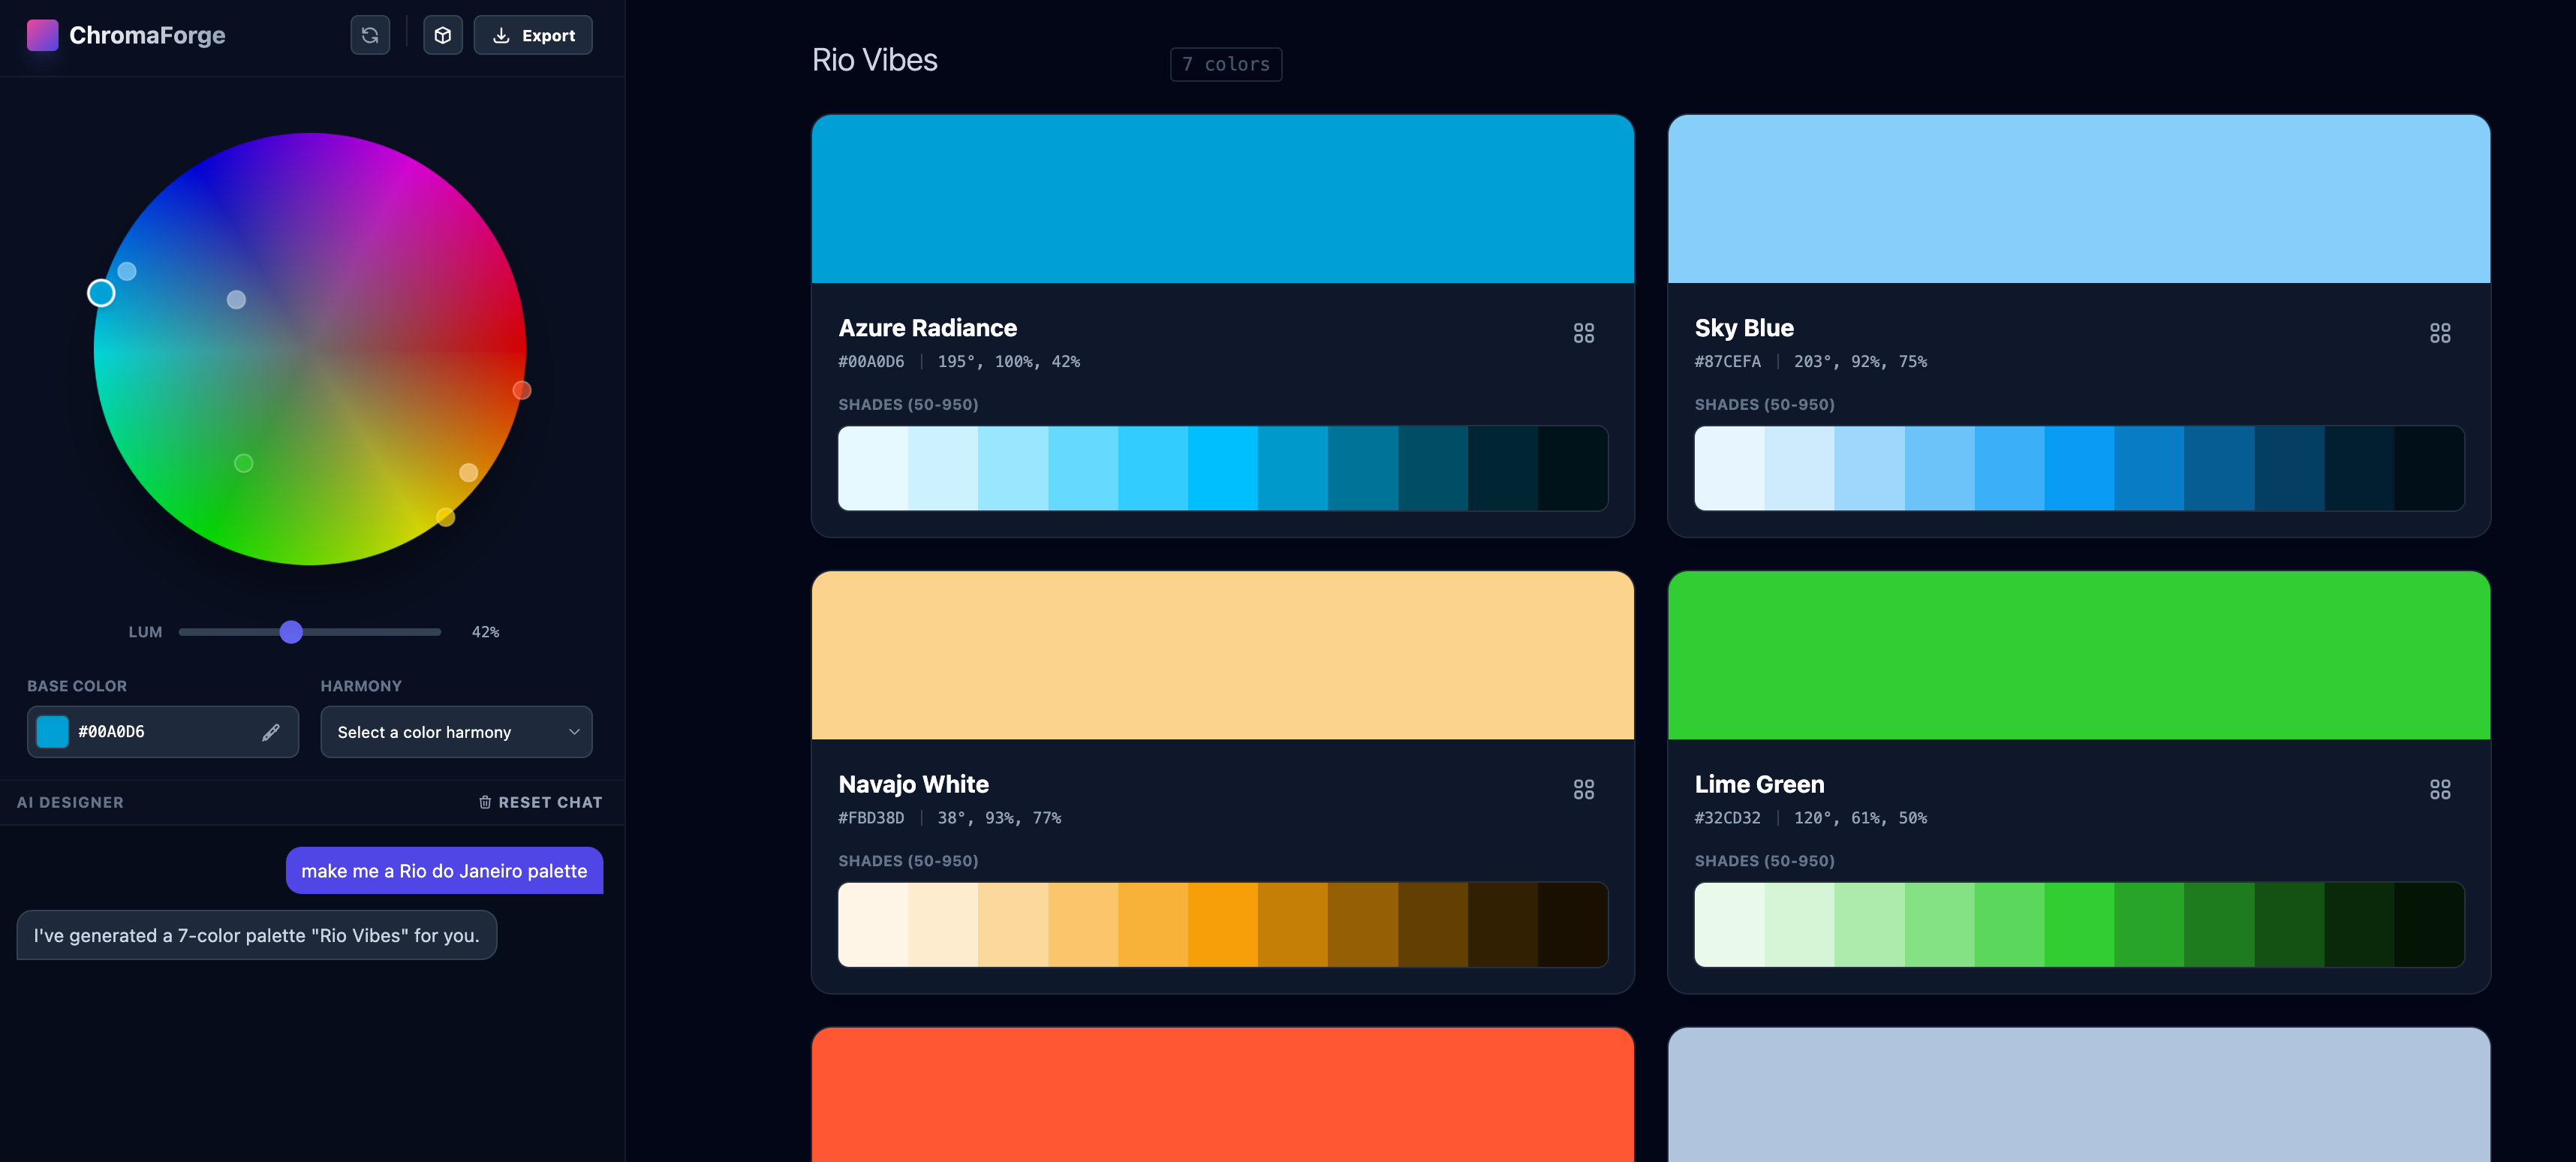
Task: Open the 3D preview cube icon
Action: [442, 35]
